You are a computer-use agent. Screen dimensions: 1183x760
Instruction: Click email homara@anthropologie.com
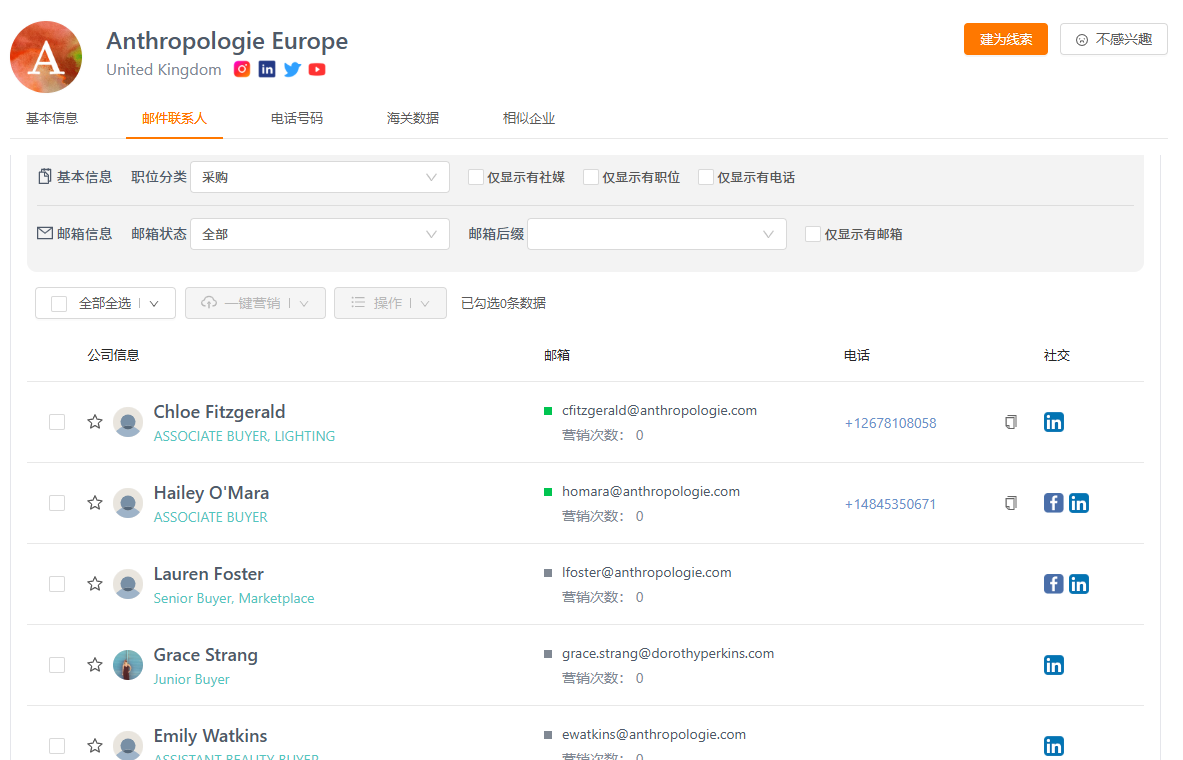pyautogui.click(x=651, y=491)
